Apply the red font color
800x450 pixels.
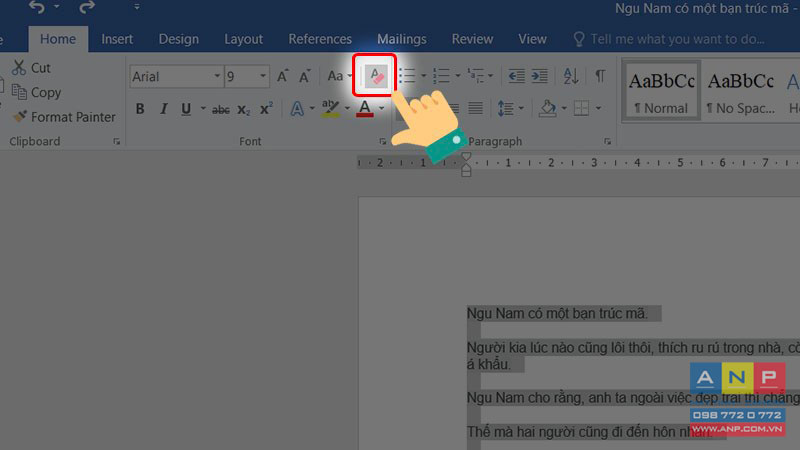pos(364,108)
